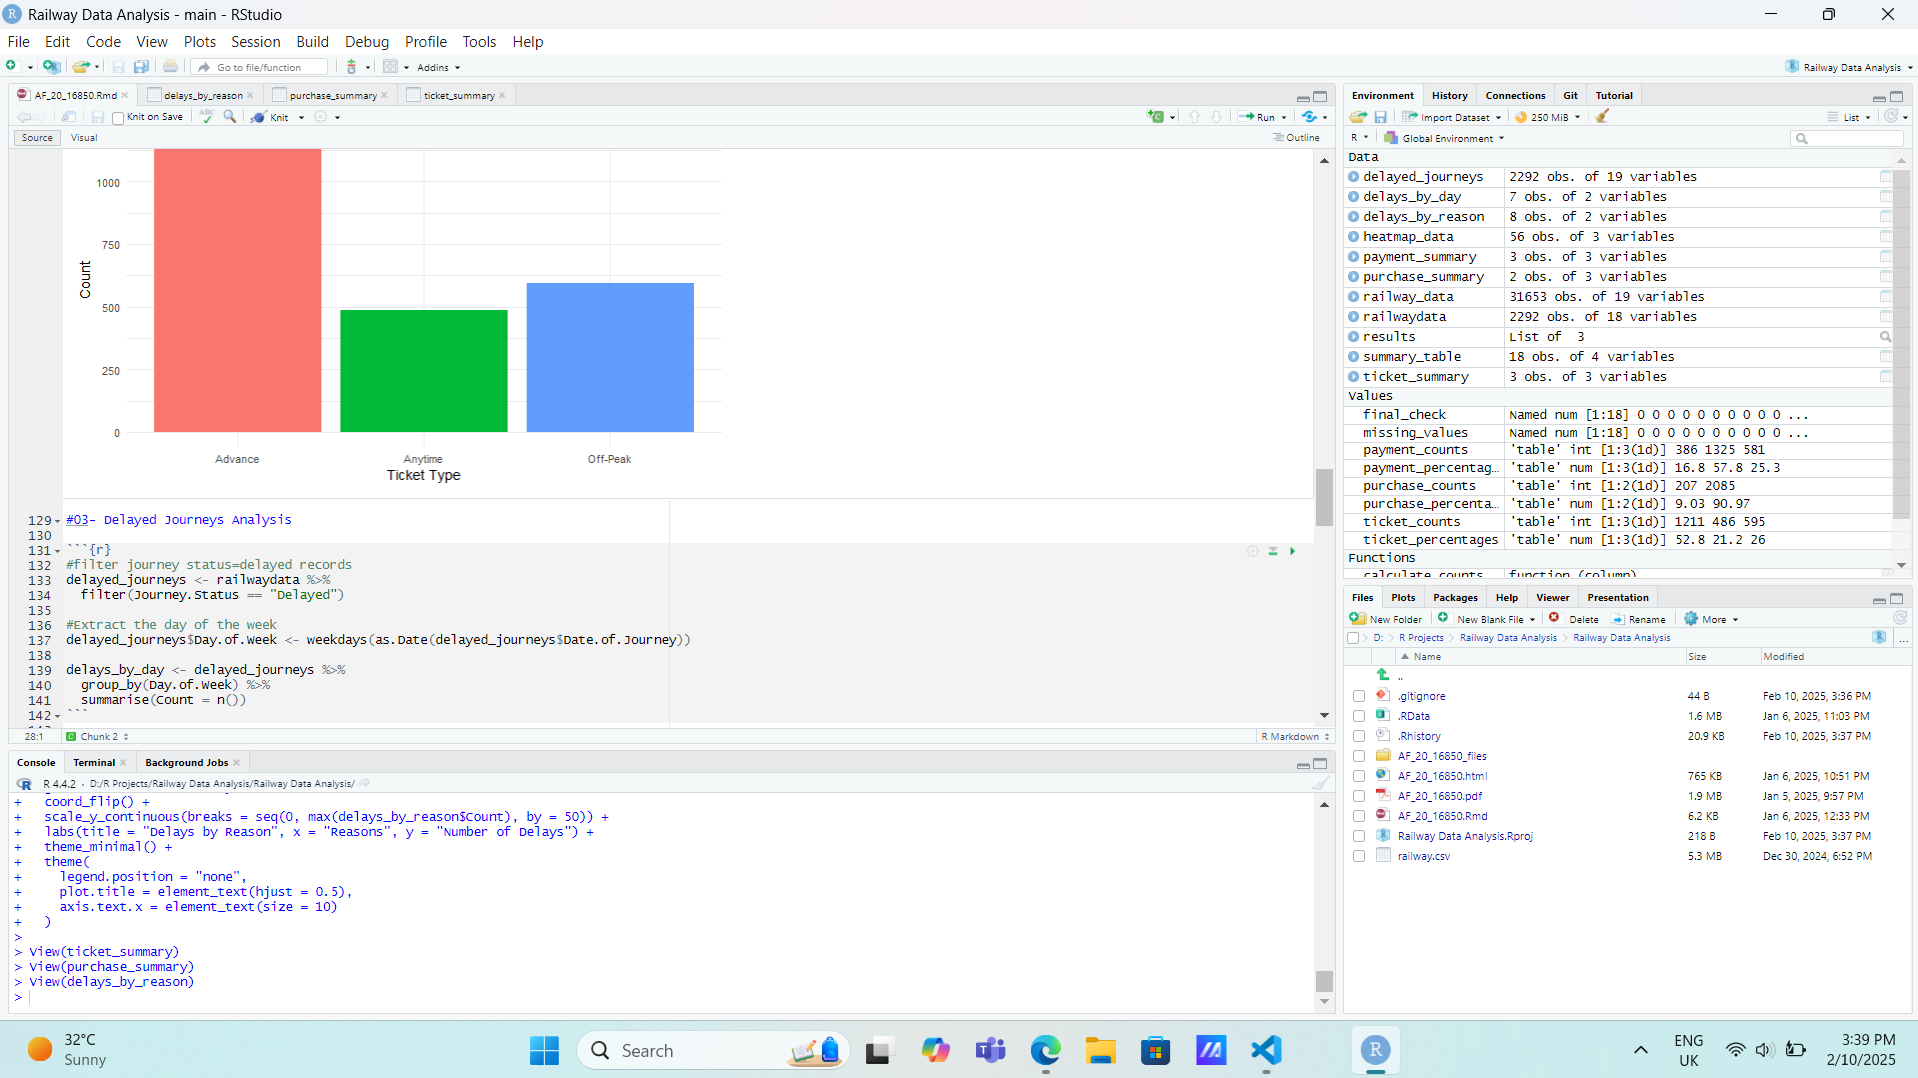Screen dimensions: 1918x1078
Task: Refresh the Environment pane
Action: [x=1891, y=117]
